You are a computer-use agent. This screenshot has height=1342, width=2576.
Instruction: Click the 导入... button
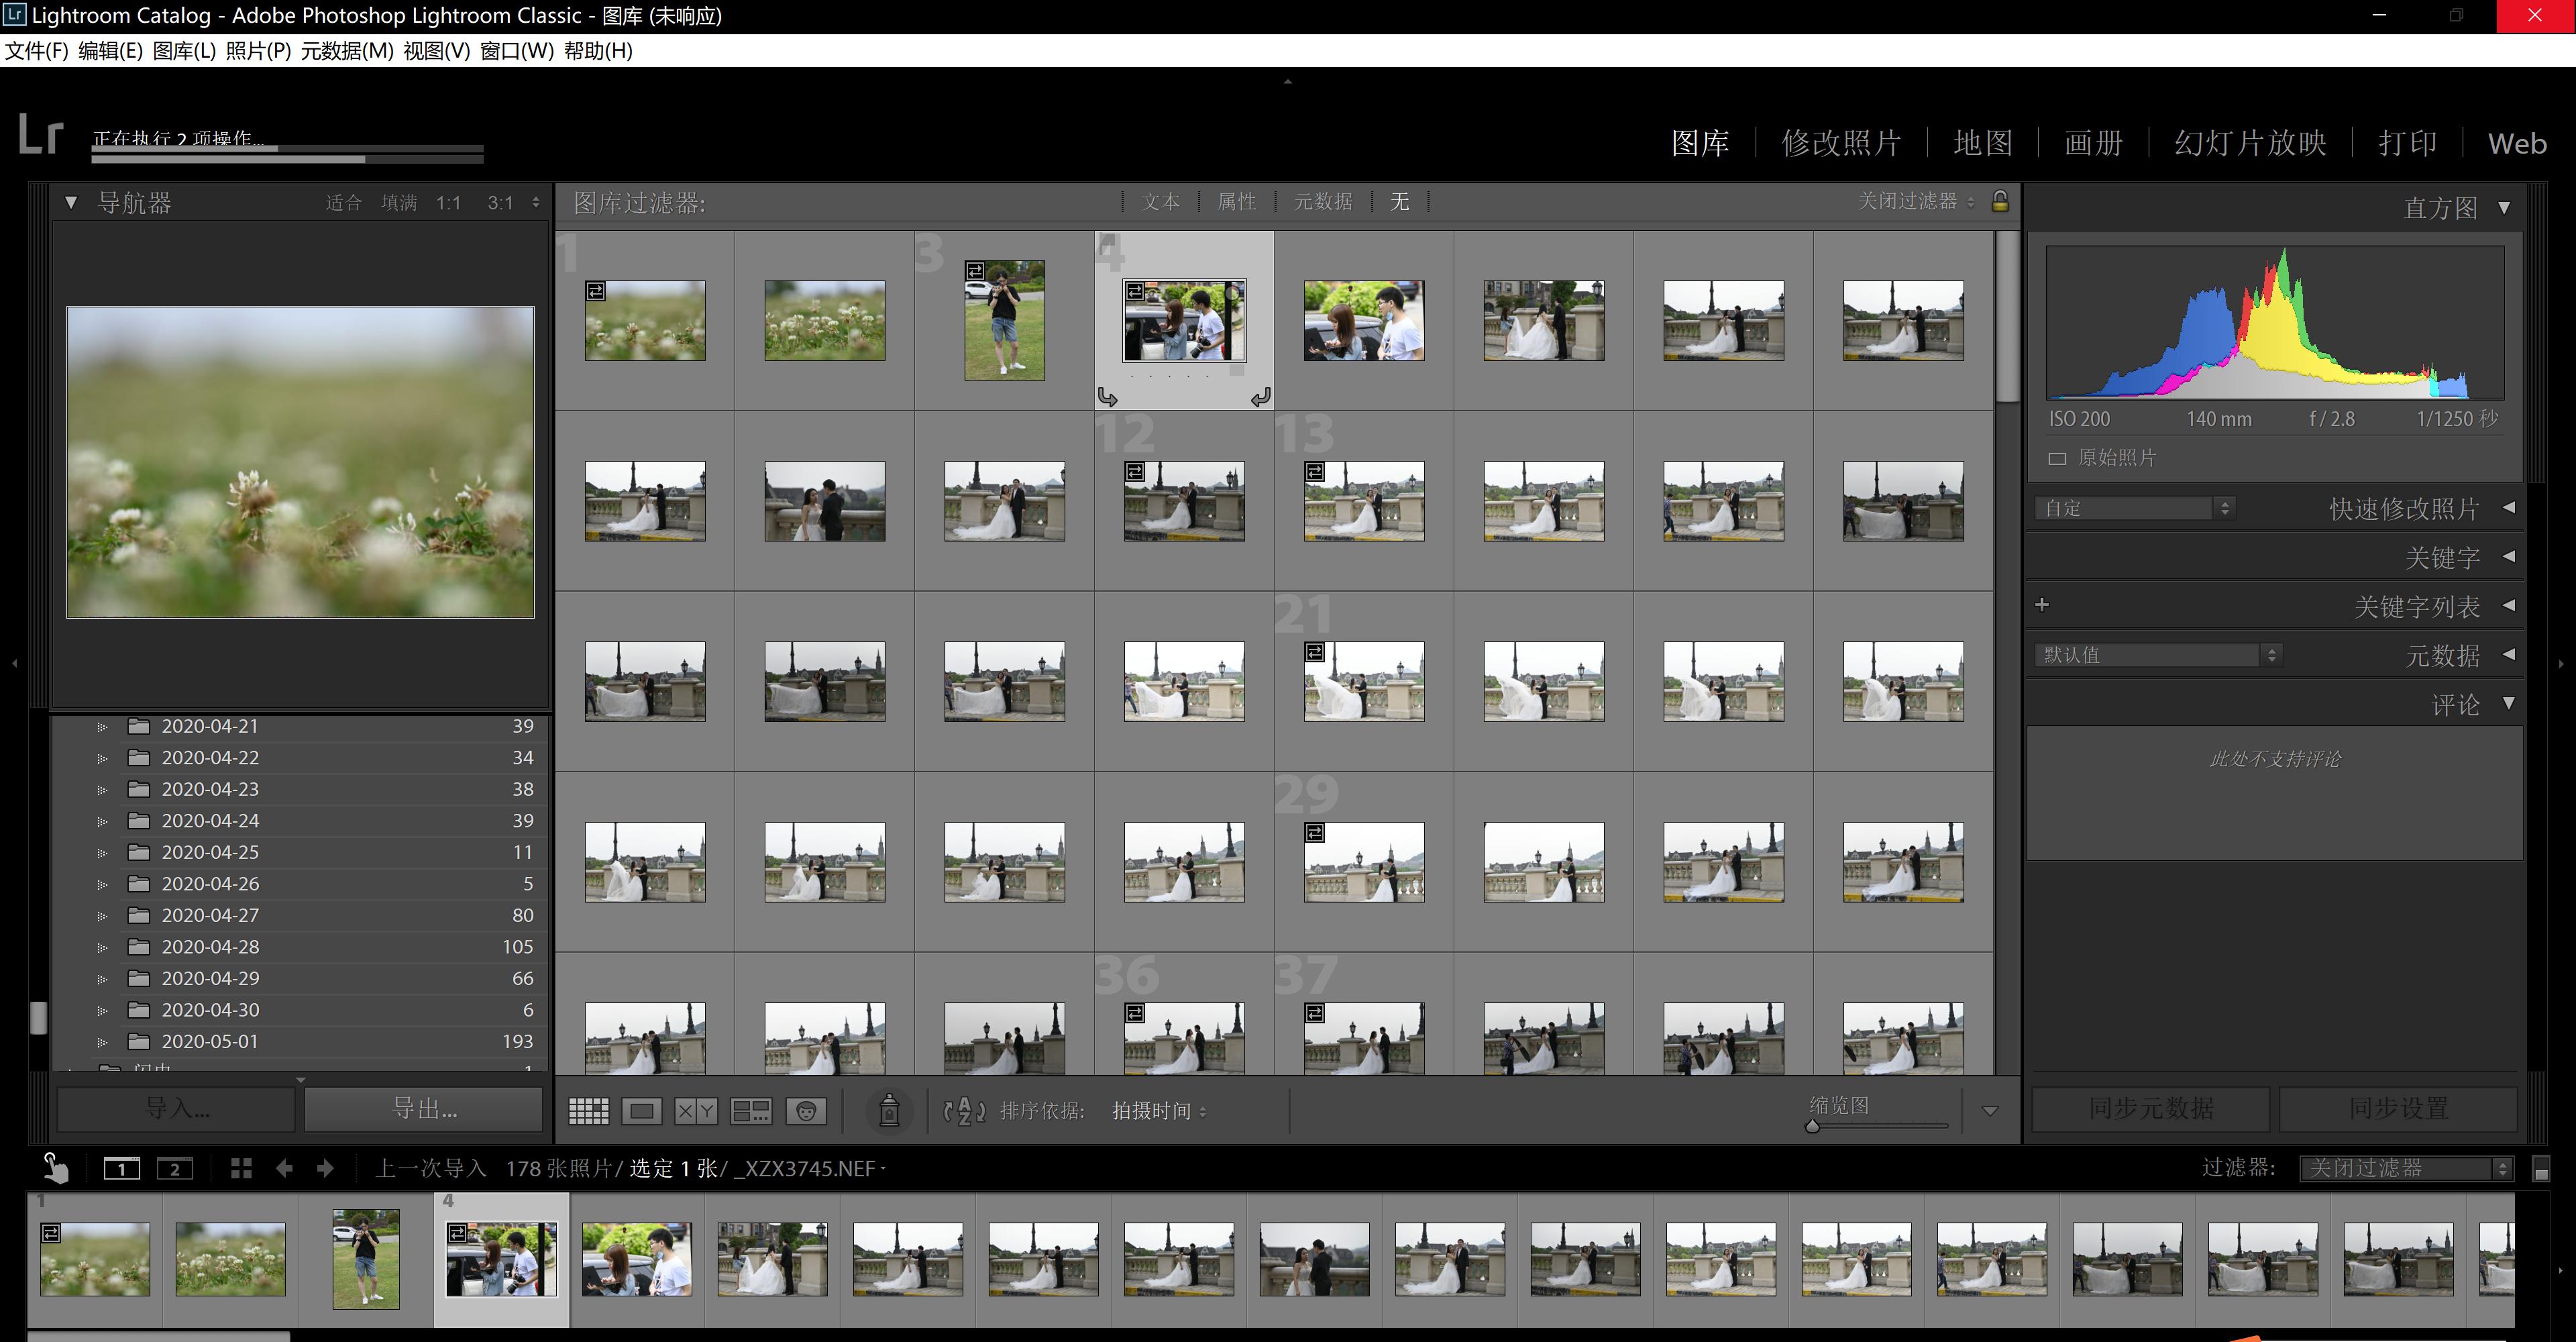point(177,1108)
